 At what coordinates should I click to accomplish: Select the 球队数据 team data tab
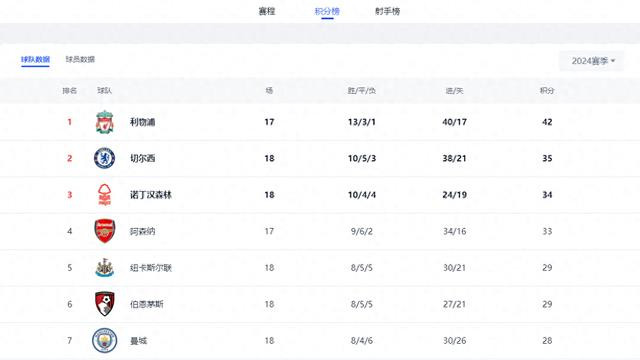pos(36,60)
